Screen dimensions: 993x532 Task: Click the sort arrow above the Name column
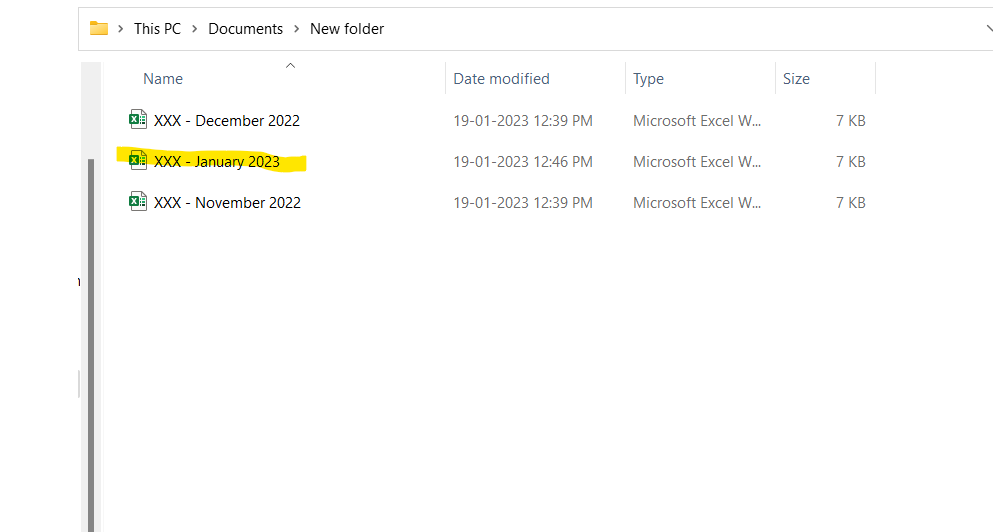(290, 66)
